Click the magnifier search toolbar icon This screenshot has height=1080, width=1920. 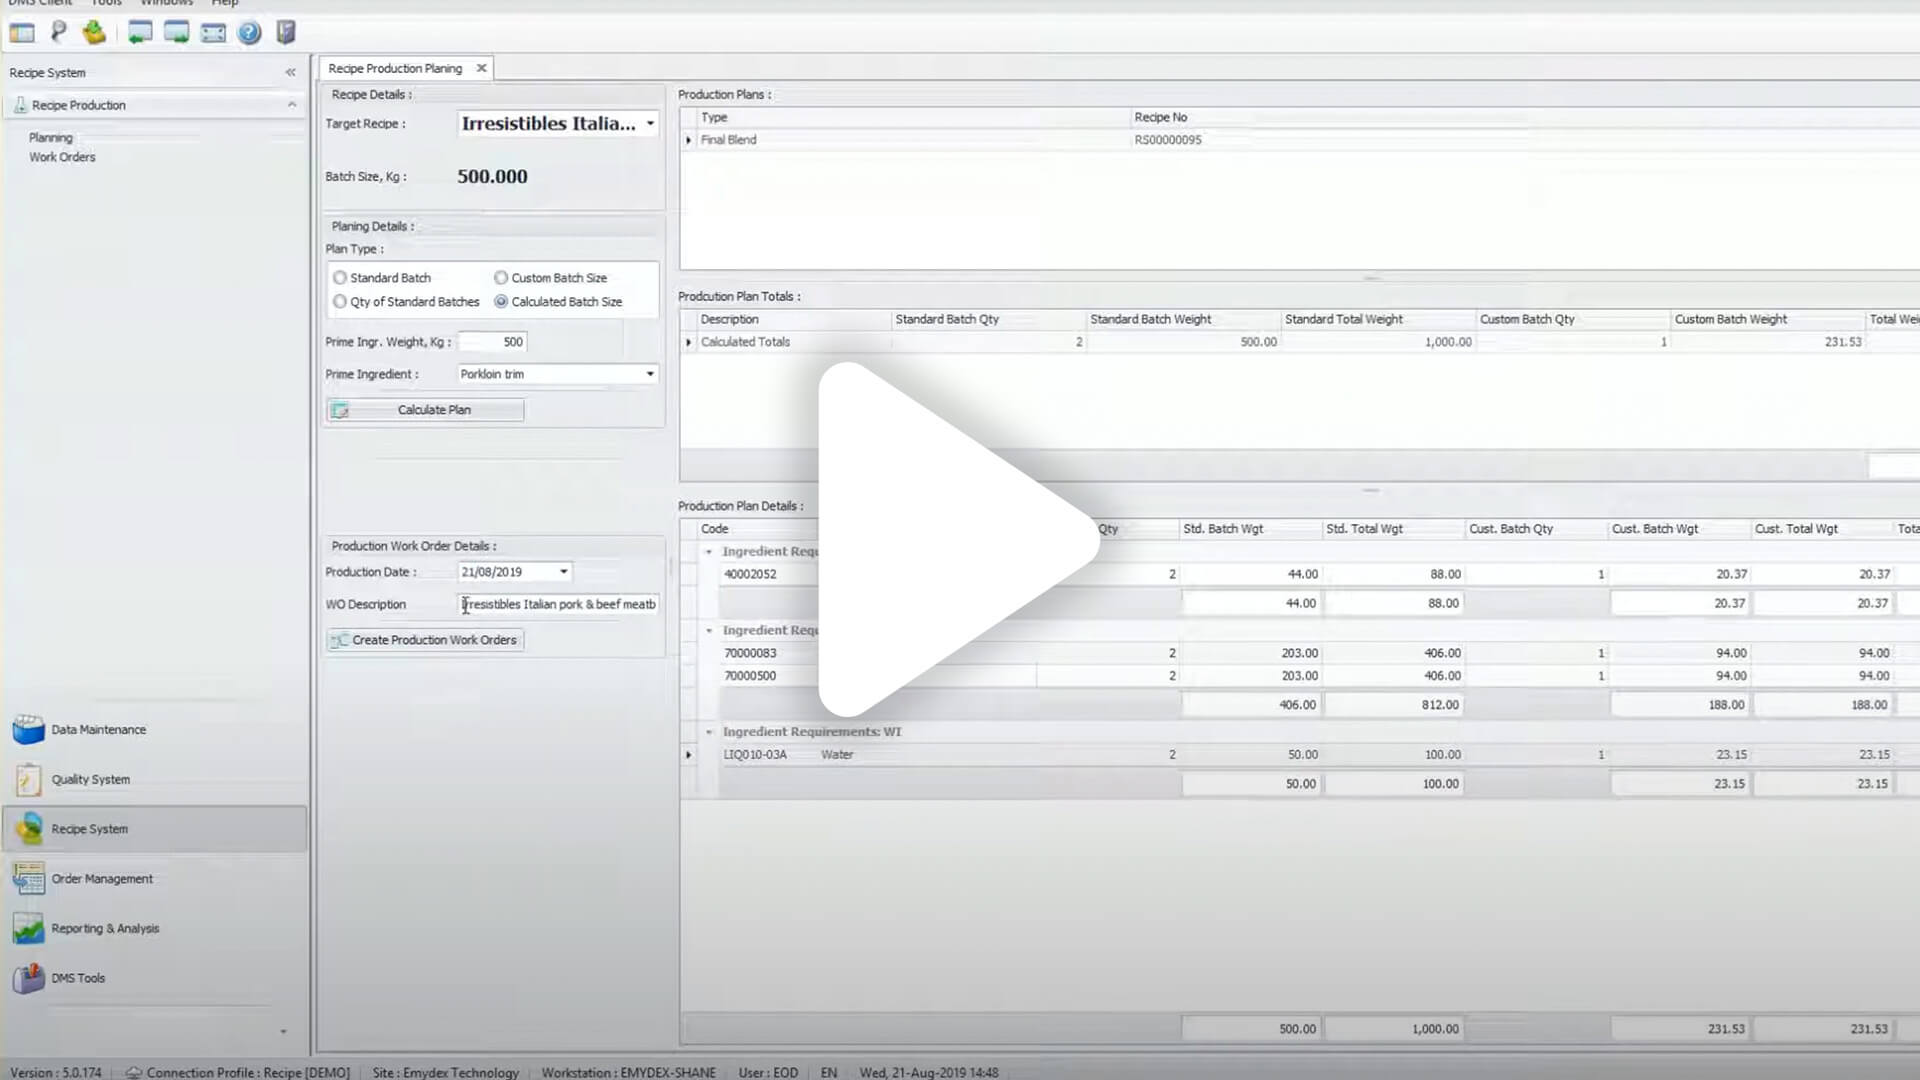coord(58,33)
